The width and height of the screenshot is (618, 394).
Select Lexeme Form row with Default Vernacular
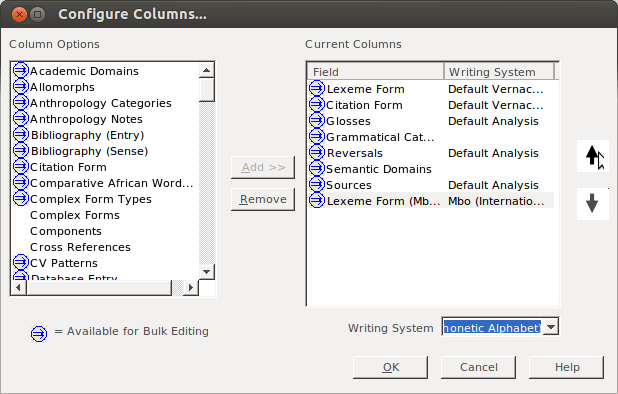(431, 89)
